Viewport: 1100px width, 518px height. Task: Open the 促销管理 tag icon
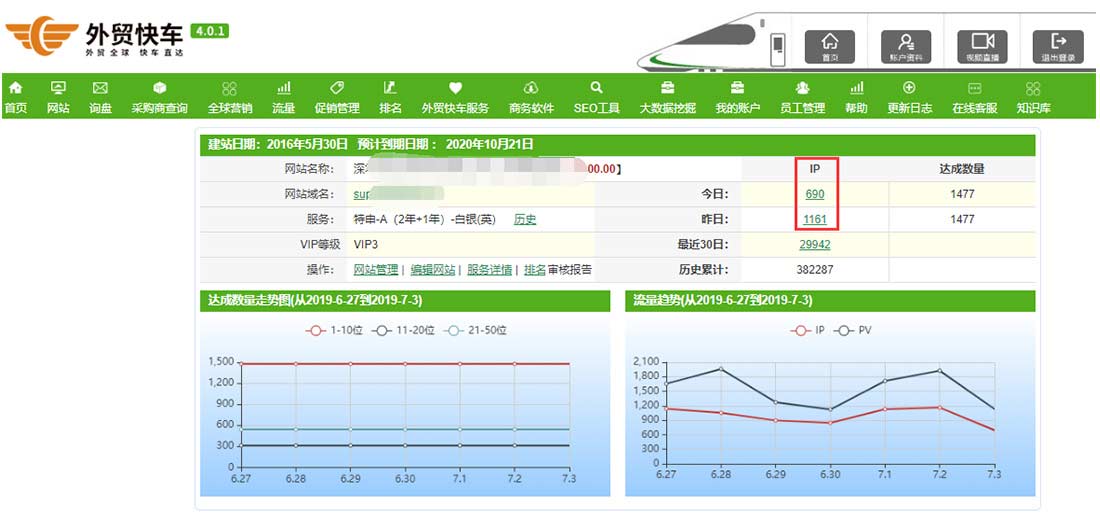[x=337, y=88]
